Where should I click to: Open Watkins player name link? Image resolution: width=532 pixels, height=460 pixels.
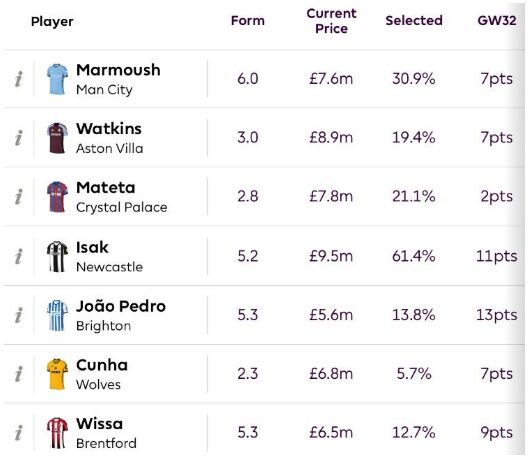(109, 129)
